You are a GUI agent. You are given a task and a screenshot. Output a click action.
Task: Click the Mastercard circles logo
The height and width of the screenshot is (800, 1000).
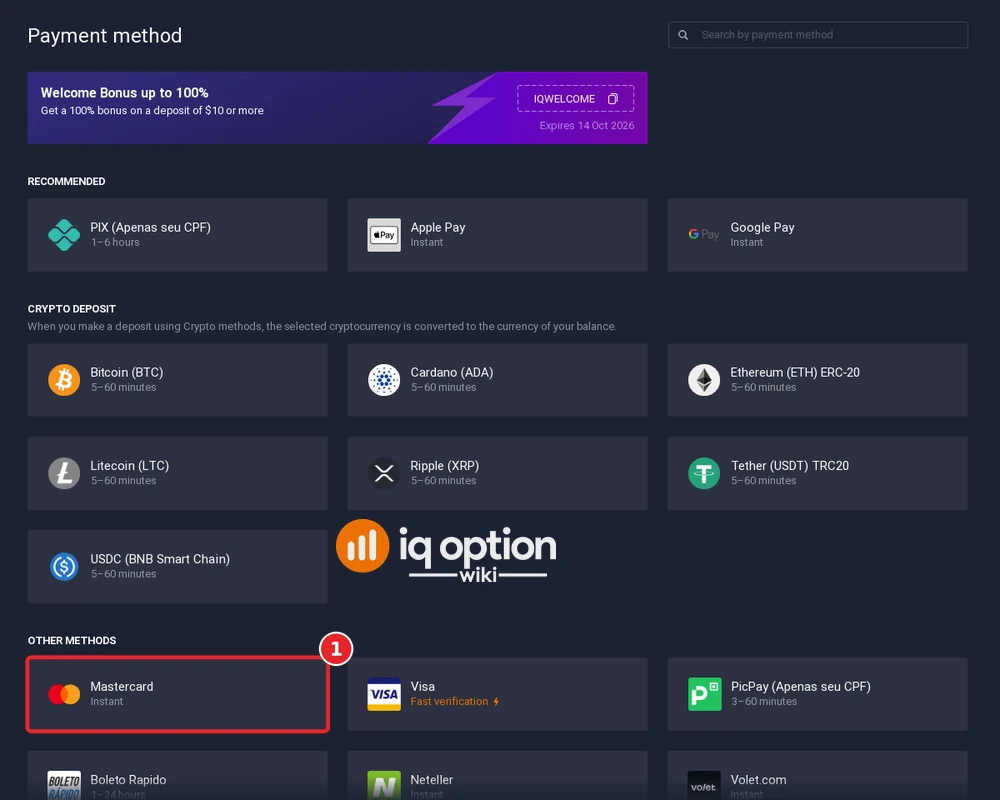(x=64, y=694)
